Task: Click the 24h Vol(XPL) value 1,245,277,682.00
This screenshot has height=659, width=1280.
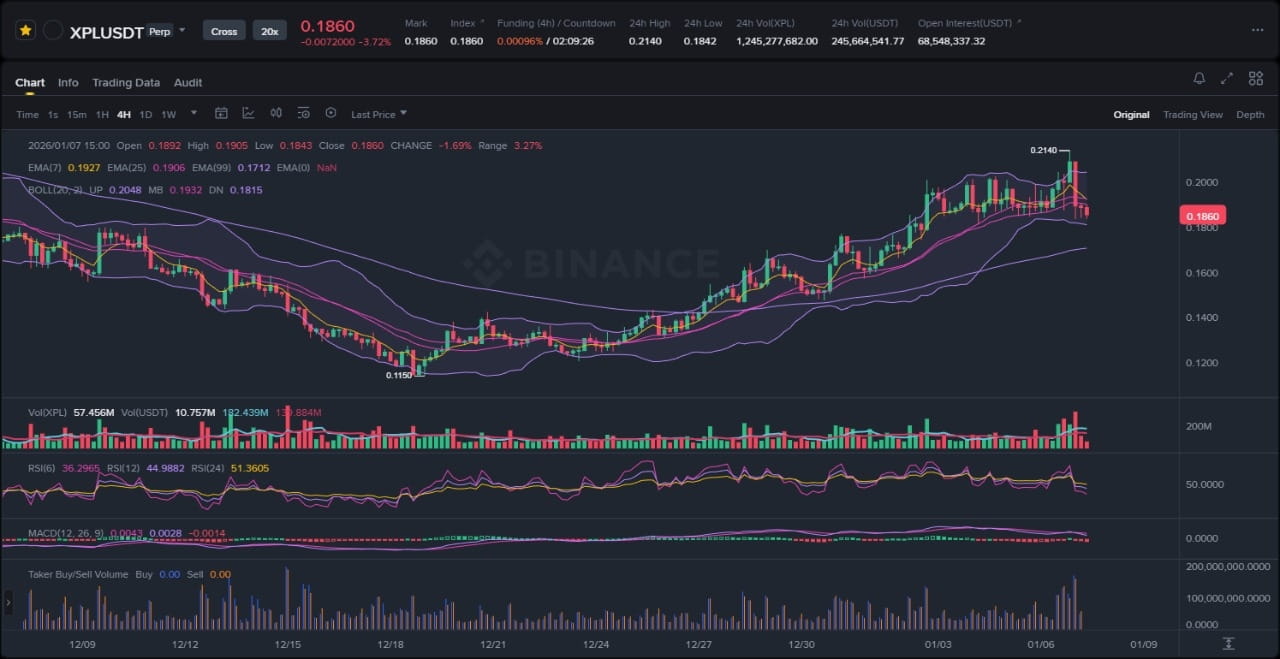Action: point(777,41)
